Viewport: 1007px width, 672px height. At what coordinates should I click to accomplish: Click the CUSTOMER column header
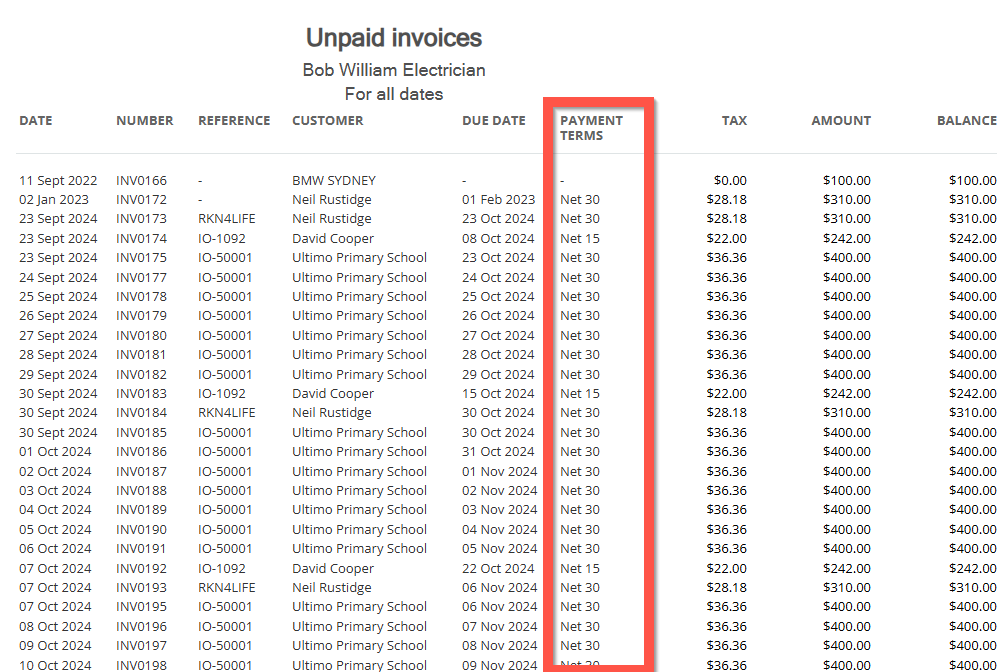[328, 120]
